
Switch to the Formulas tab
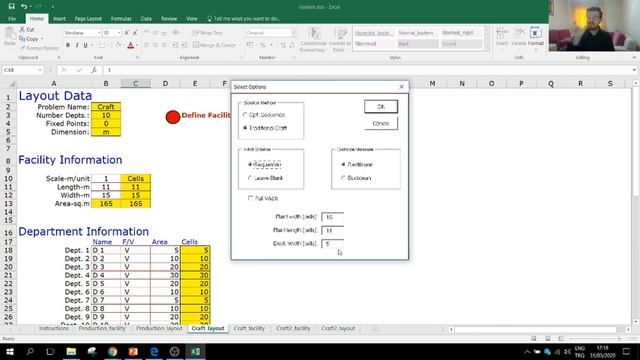coord(121,19)
